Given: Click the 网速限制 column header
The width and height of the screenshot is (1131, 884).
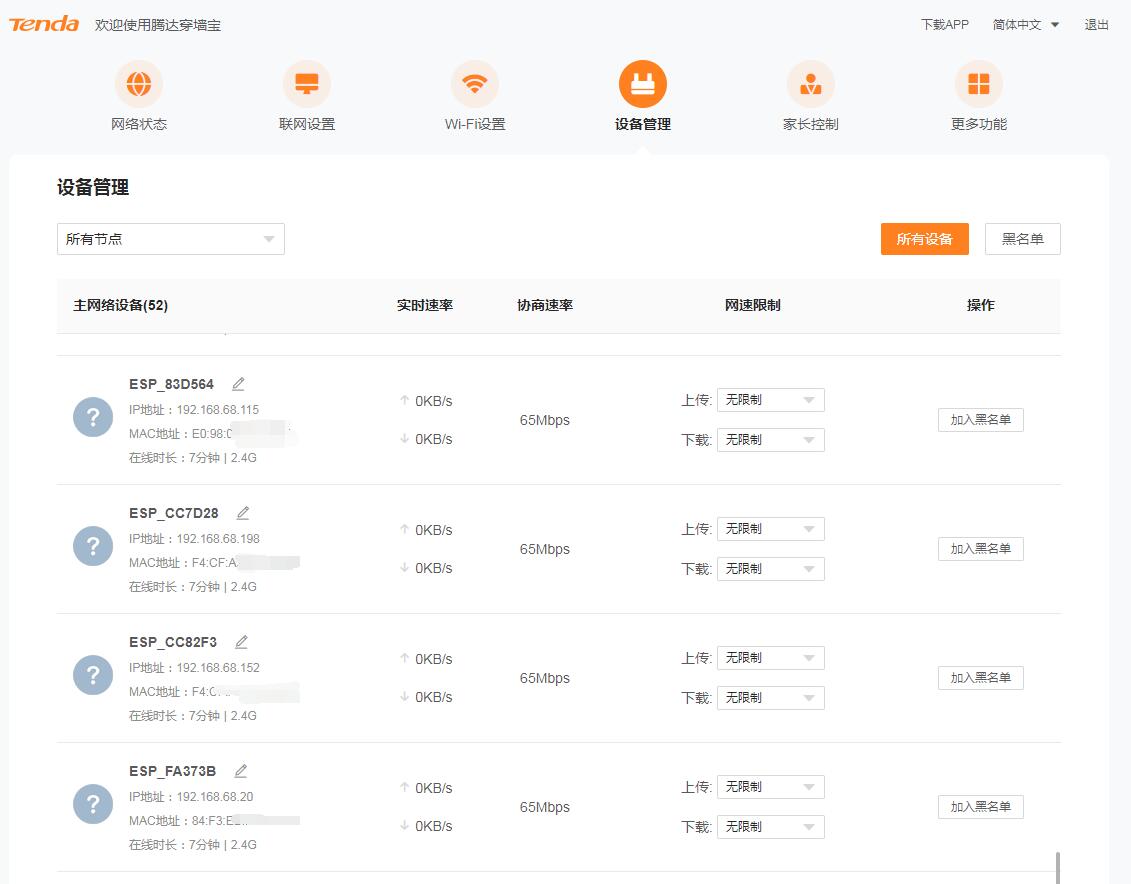Looking at the screenshot, I should 753,305.
